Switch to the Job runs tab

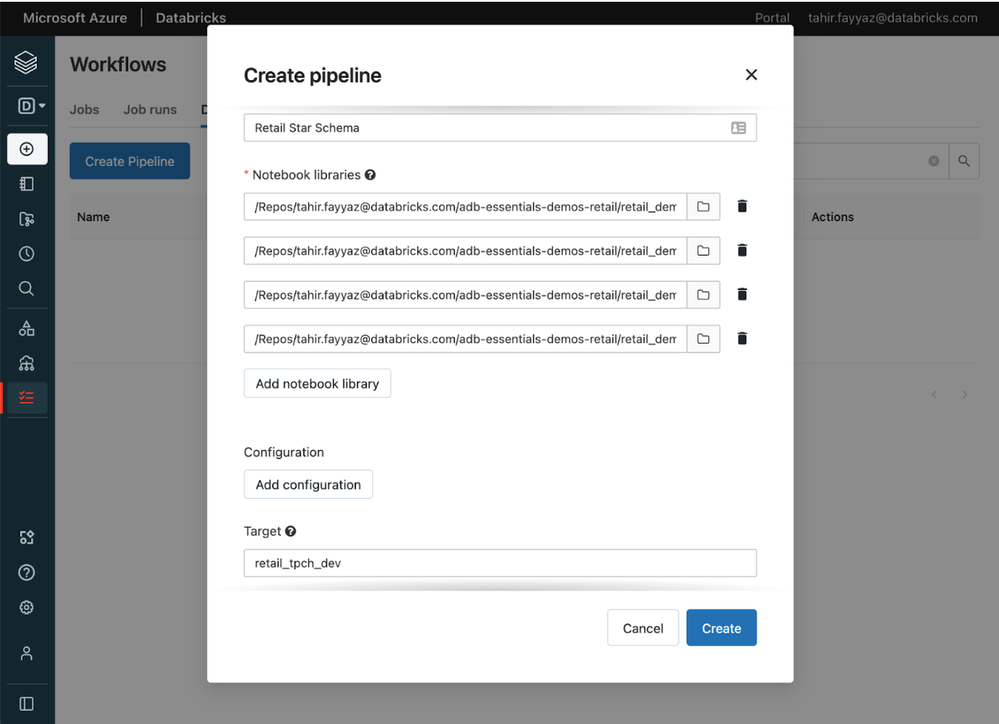click(150, 110)
